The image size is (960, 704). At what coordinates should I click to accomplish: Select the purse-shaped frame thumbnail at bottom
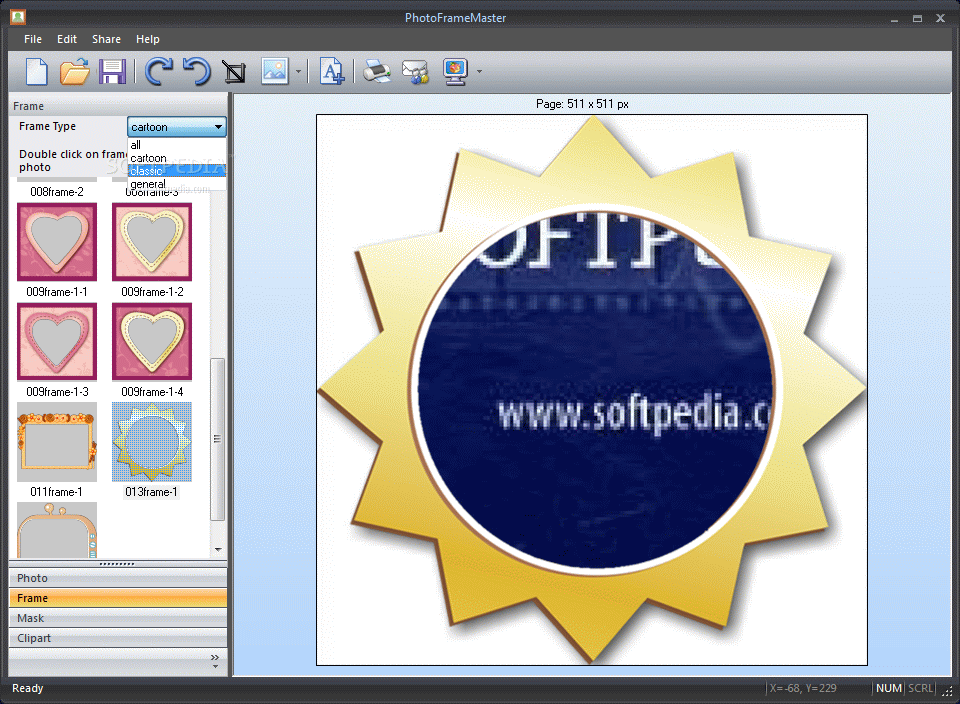[x=57, y=530]
